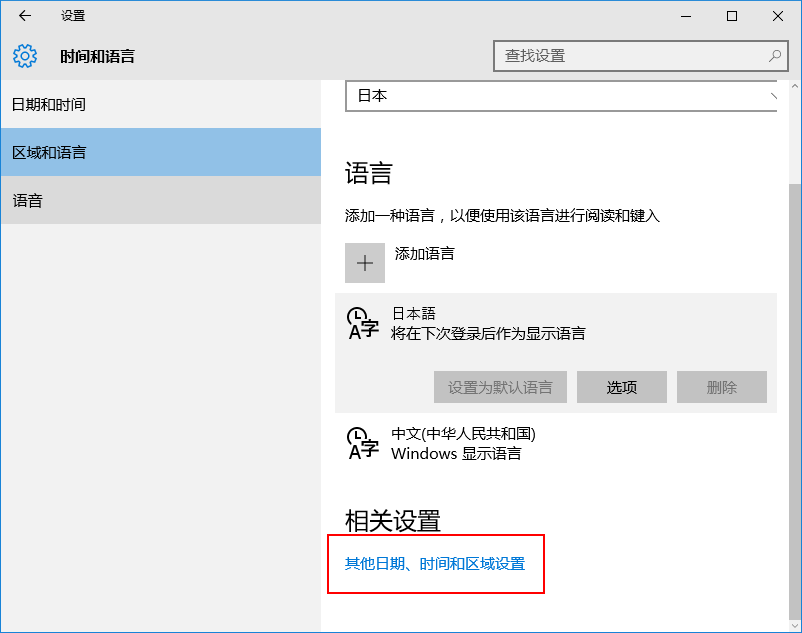This screenshot has width=802, height=633.
Task: Click the plus icon to add language
Action: tap(365, 263)
